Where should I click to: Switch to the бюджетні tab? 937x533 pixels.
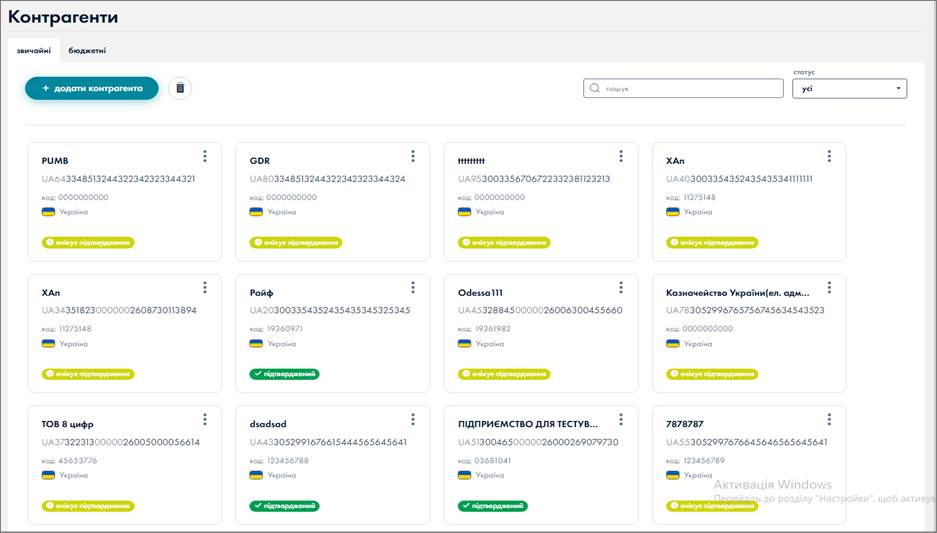click(x=87, y=51)
